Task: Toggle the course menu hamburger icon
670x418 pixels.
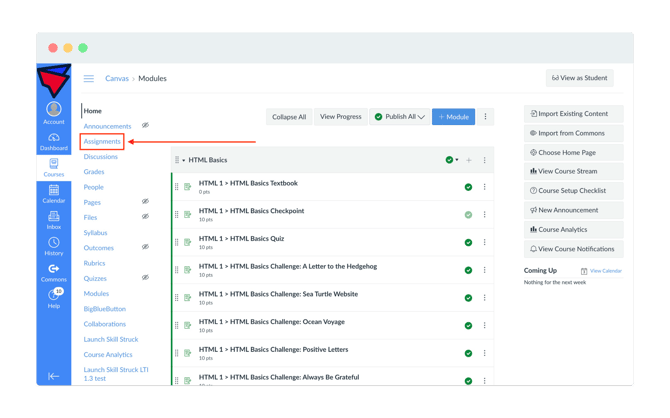Action: (89, 79)
